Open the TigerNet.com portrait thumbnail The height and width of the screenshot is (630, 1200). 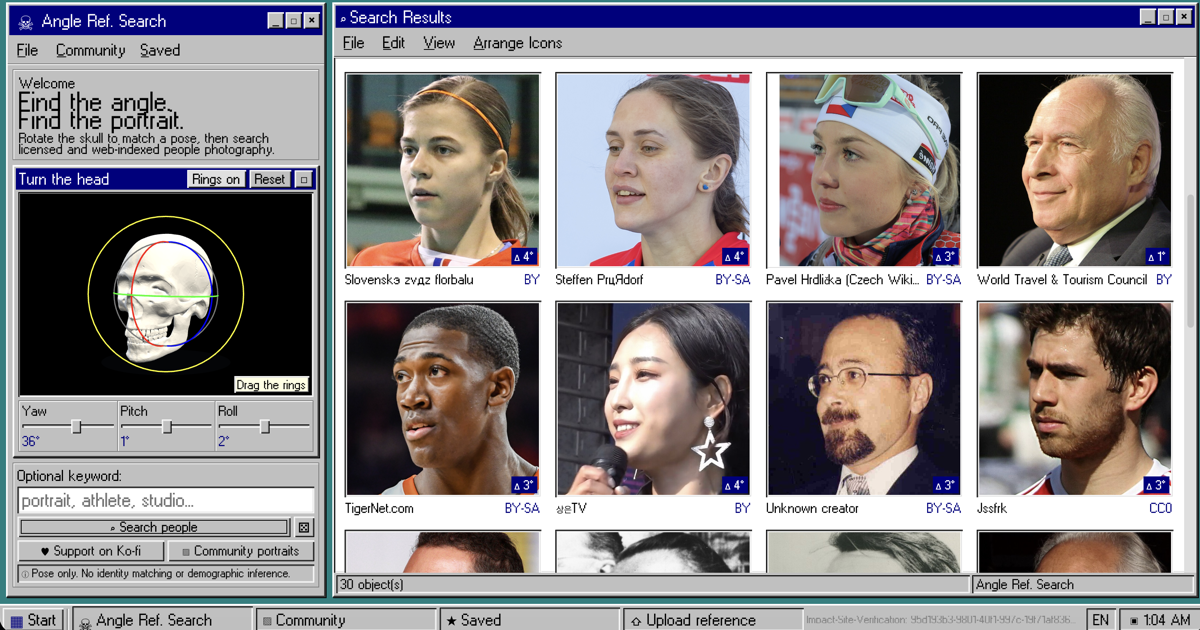pos(442,399)
